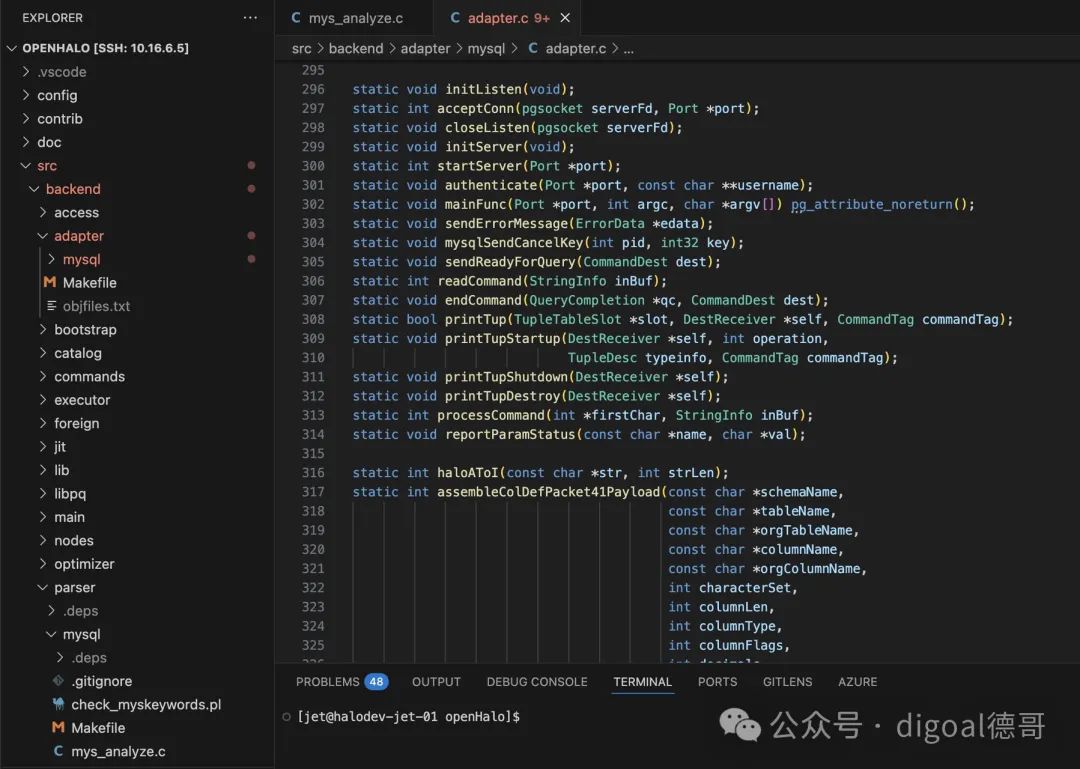The width and height of the screenshot is (1080, 769).
Task: Click the adapter.c breadcrumb item
Action: [575, 48]
